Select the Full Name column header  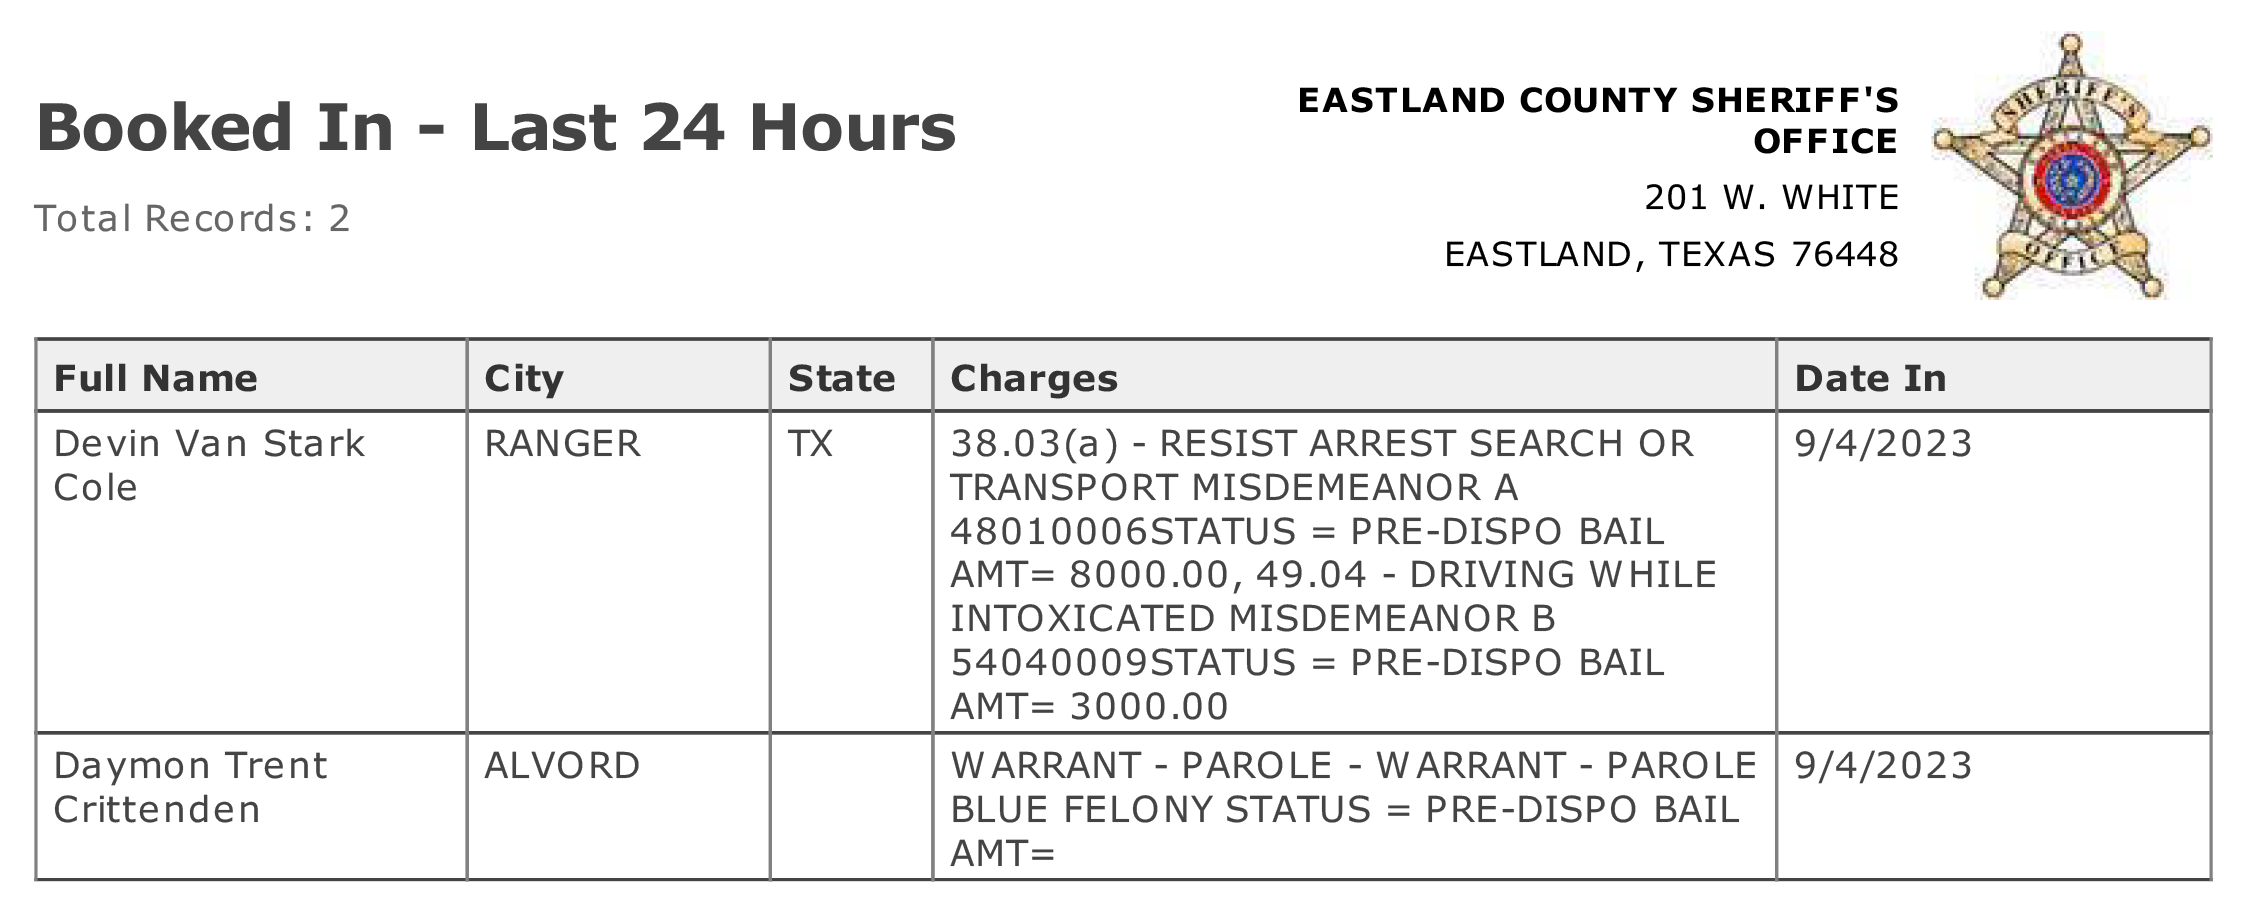click(x=251, y=376)
